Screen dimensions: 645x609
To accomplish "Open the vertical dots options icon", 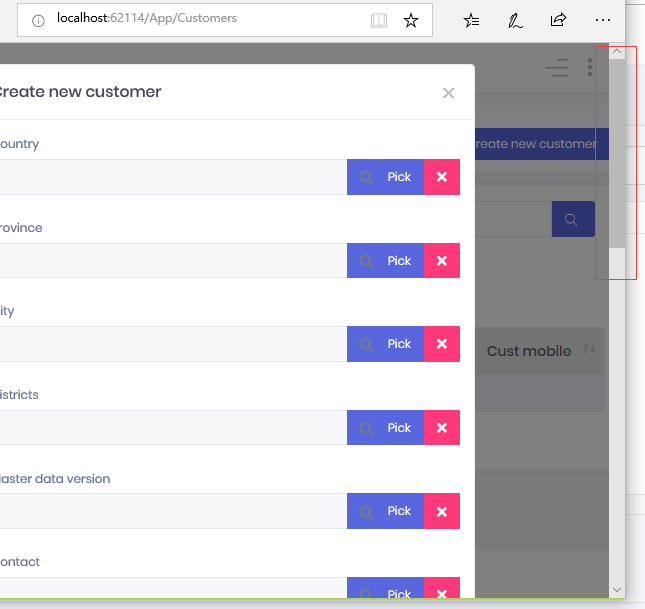I will 590,67.
